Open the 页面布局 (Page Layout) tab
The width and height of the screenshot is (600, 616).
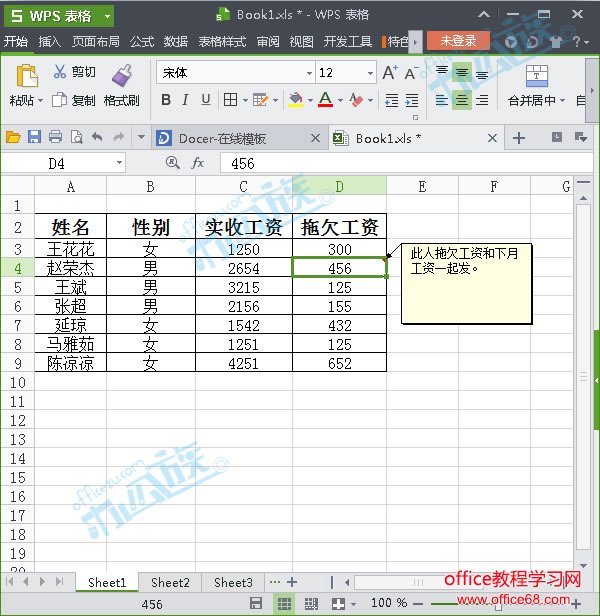[95, 41]
